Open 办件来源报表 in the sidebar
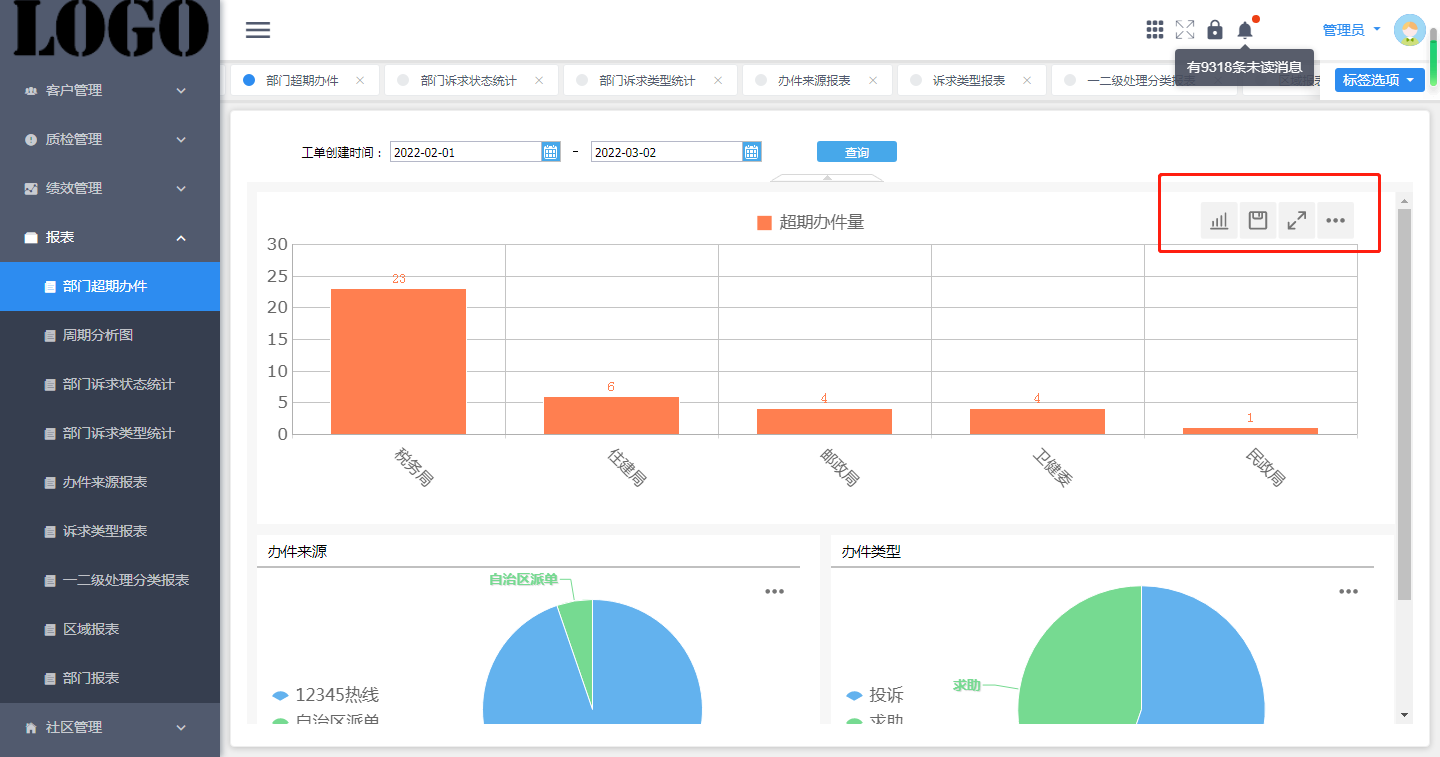Screen dimensions: 1440x757 pos(110,482)
